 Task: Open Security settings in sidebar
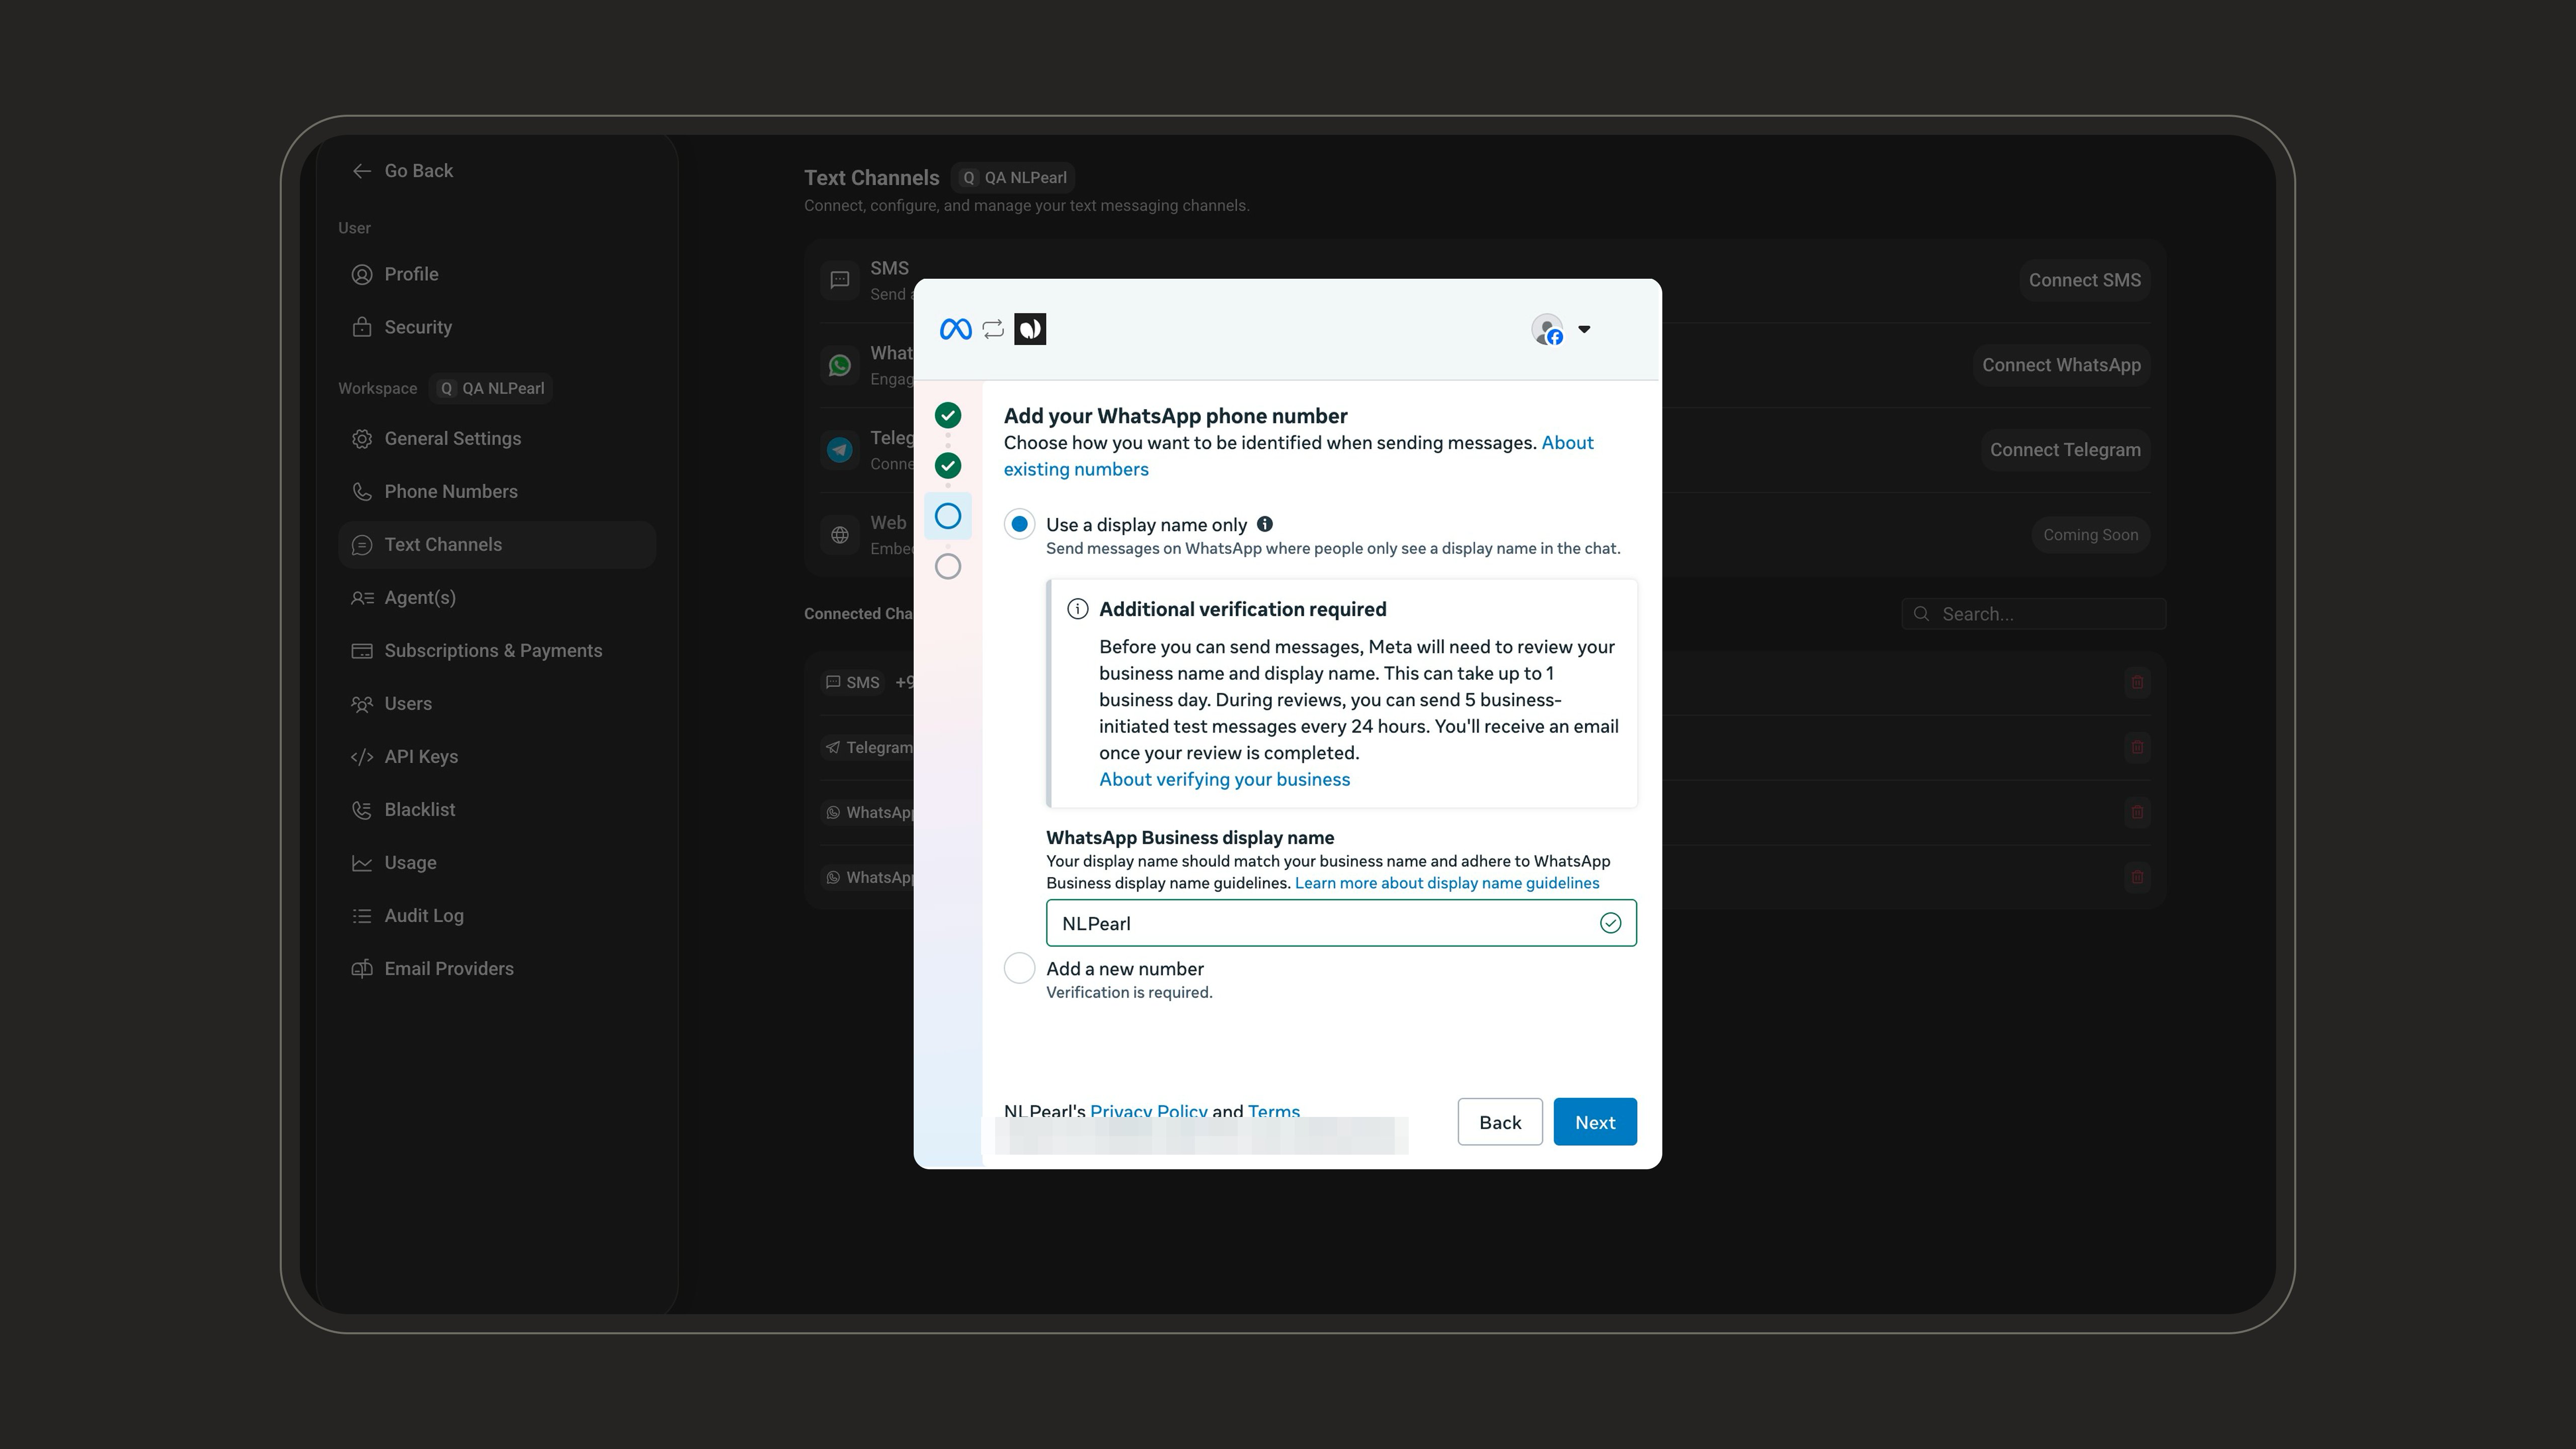pos(497,327)
